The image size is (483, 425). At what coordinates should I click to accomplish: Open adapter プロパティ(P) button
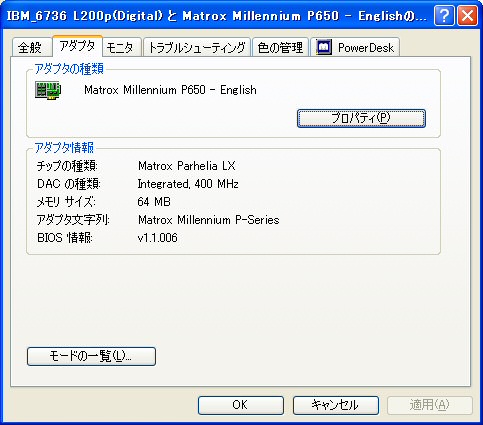361,118
